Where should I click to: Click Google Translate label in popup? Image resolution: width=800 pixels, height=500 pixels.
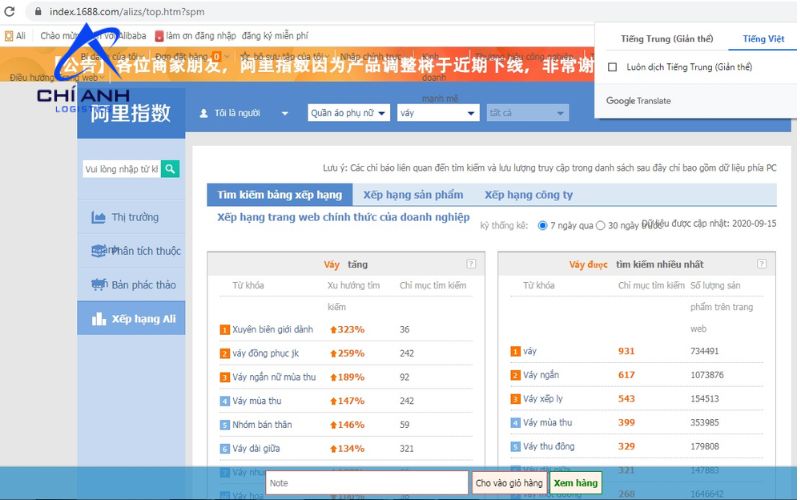(638, 101)
